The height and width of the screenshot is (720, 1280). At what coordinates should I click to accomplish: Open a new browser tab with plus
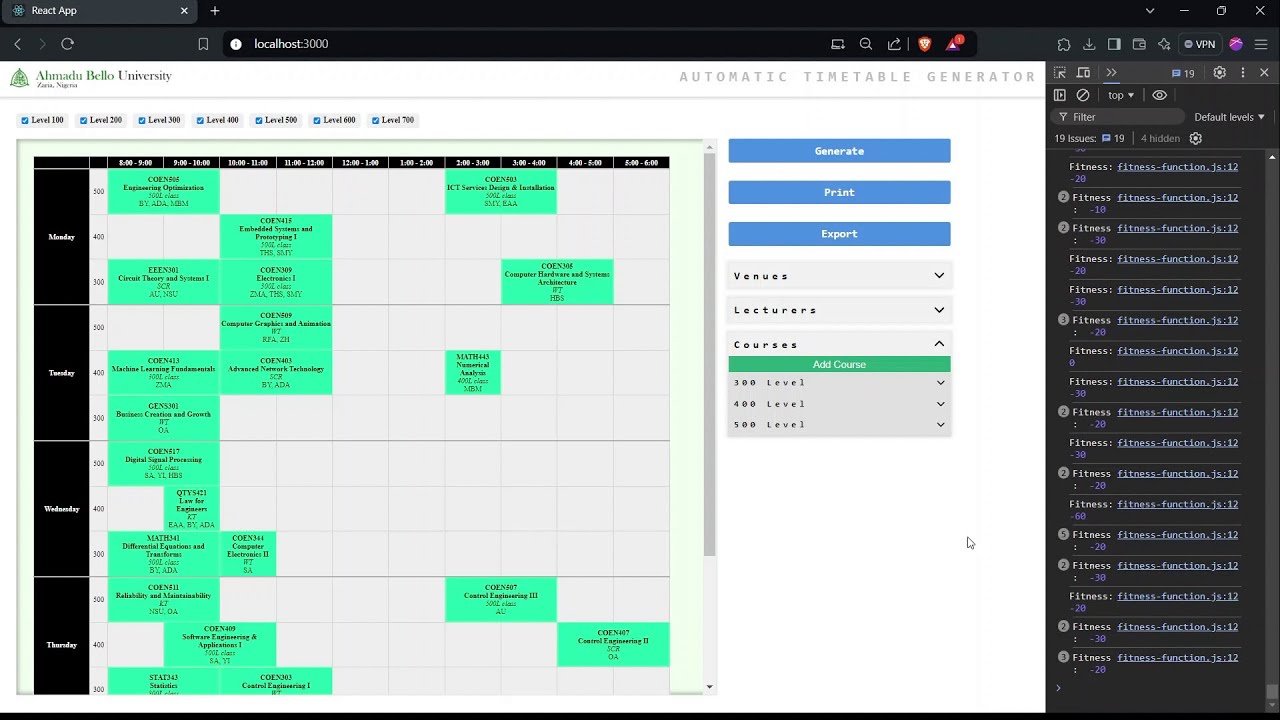(x=215, y=11)
